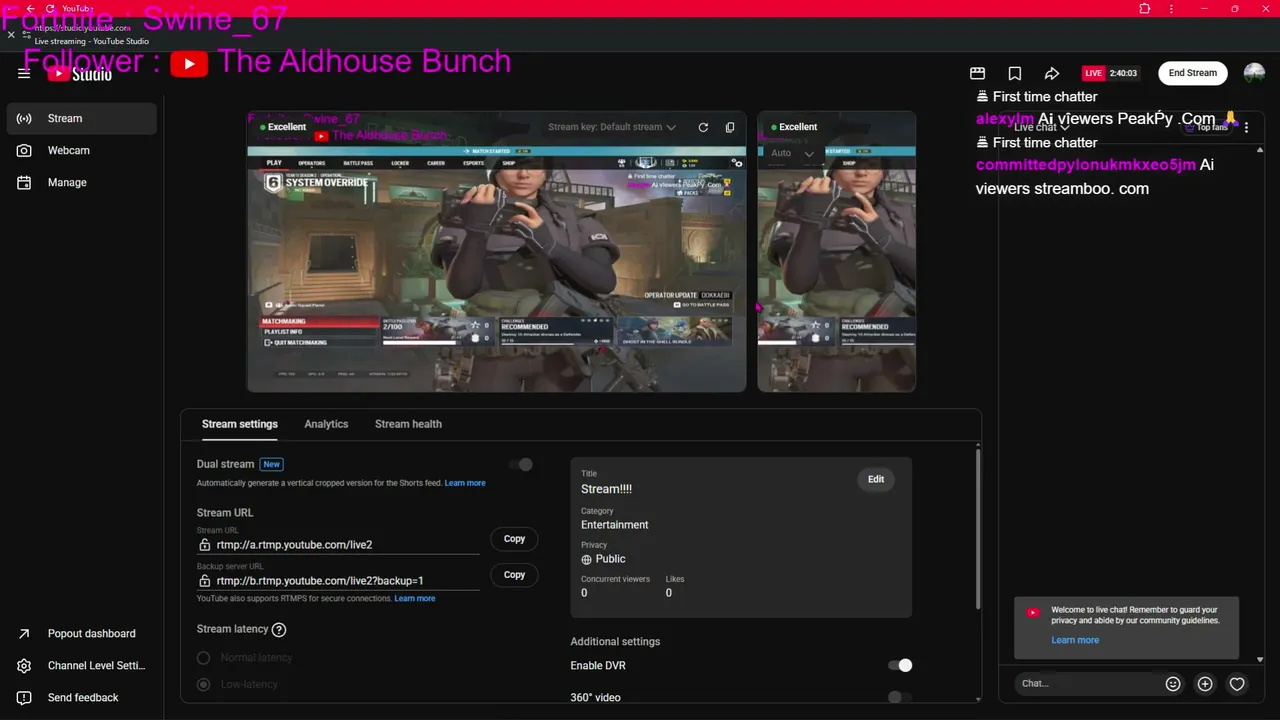Switch to the Stream settings tab
1280x720 pixels.
pos(240,424)
